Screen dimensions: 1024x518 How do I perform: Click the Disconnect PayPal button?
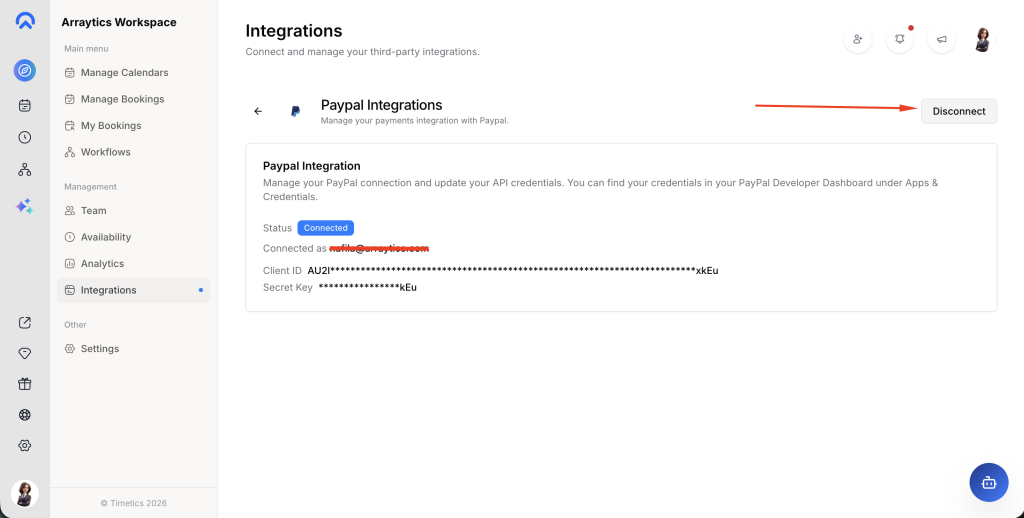pos(958,111)
